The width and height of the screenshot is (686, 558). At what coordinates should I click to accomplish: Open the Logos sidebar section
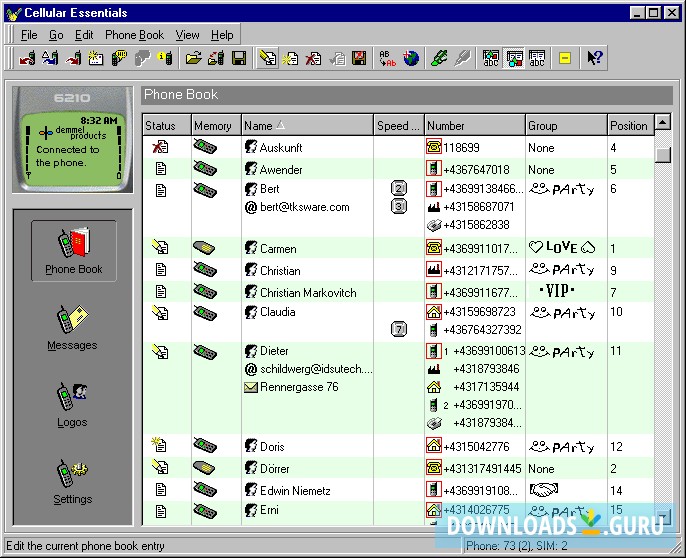click(72, 404)
